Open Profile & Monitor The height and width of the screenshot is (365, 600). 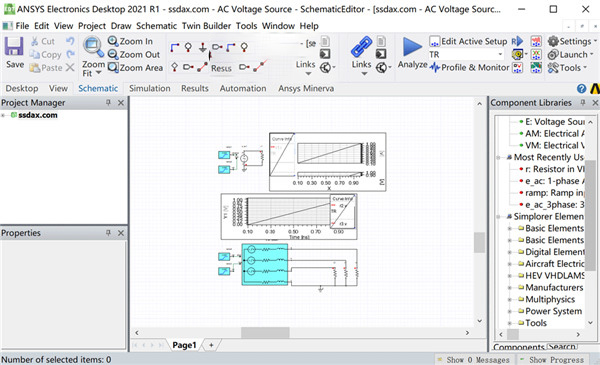tap(470, 68)
